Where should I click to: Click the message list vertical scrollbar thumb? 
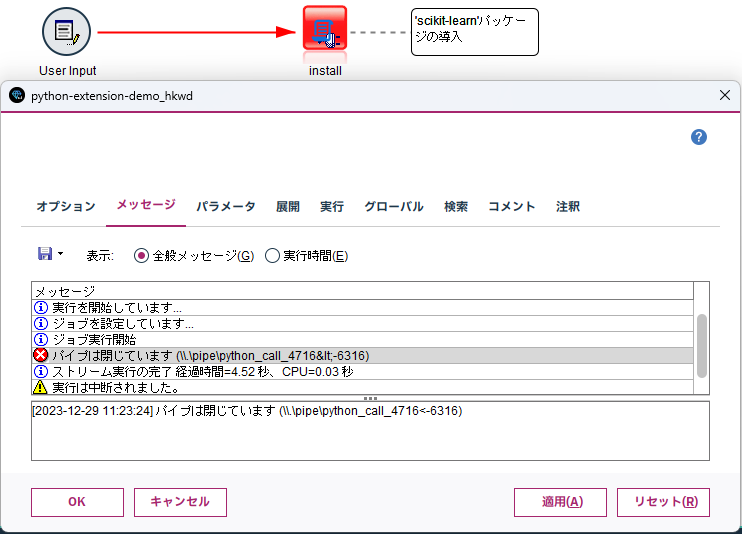[x=702, y=346]
